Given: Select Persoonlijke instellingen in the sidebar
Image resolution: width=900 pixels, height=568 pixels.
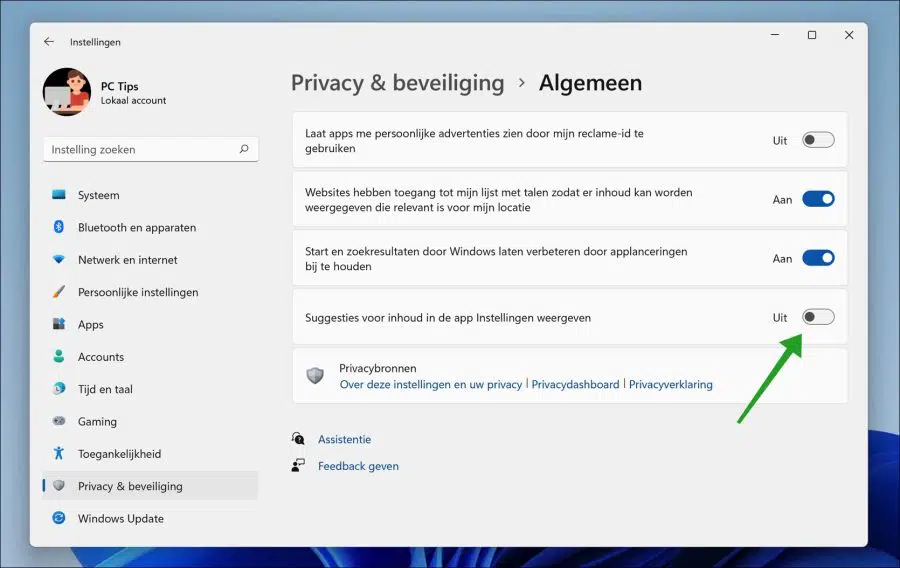Looking at the screenshot, I should click(138, 292).
